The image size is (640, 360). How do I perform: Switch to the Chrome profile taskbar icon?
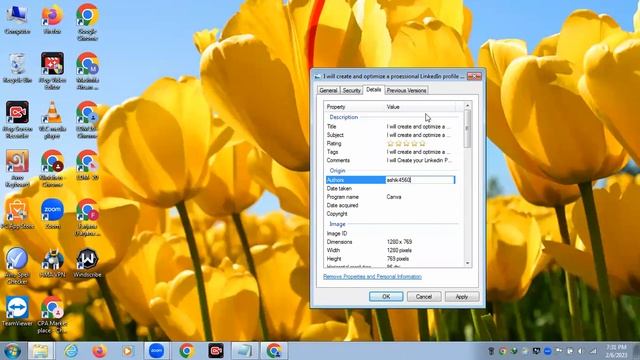point(274,351)
